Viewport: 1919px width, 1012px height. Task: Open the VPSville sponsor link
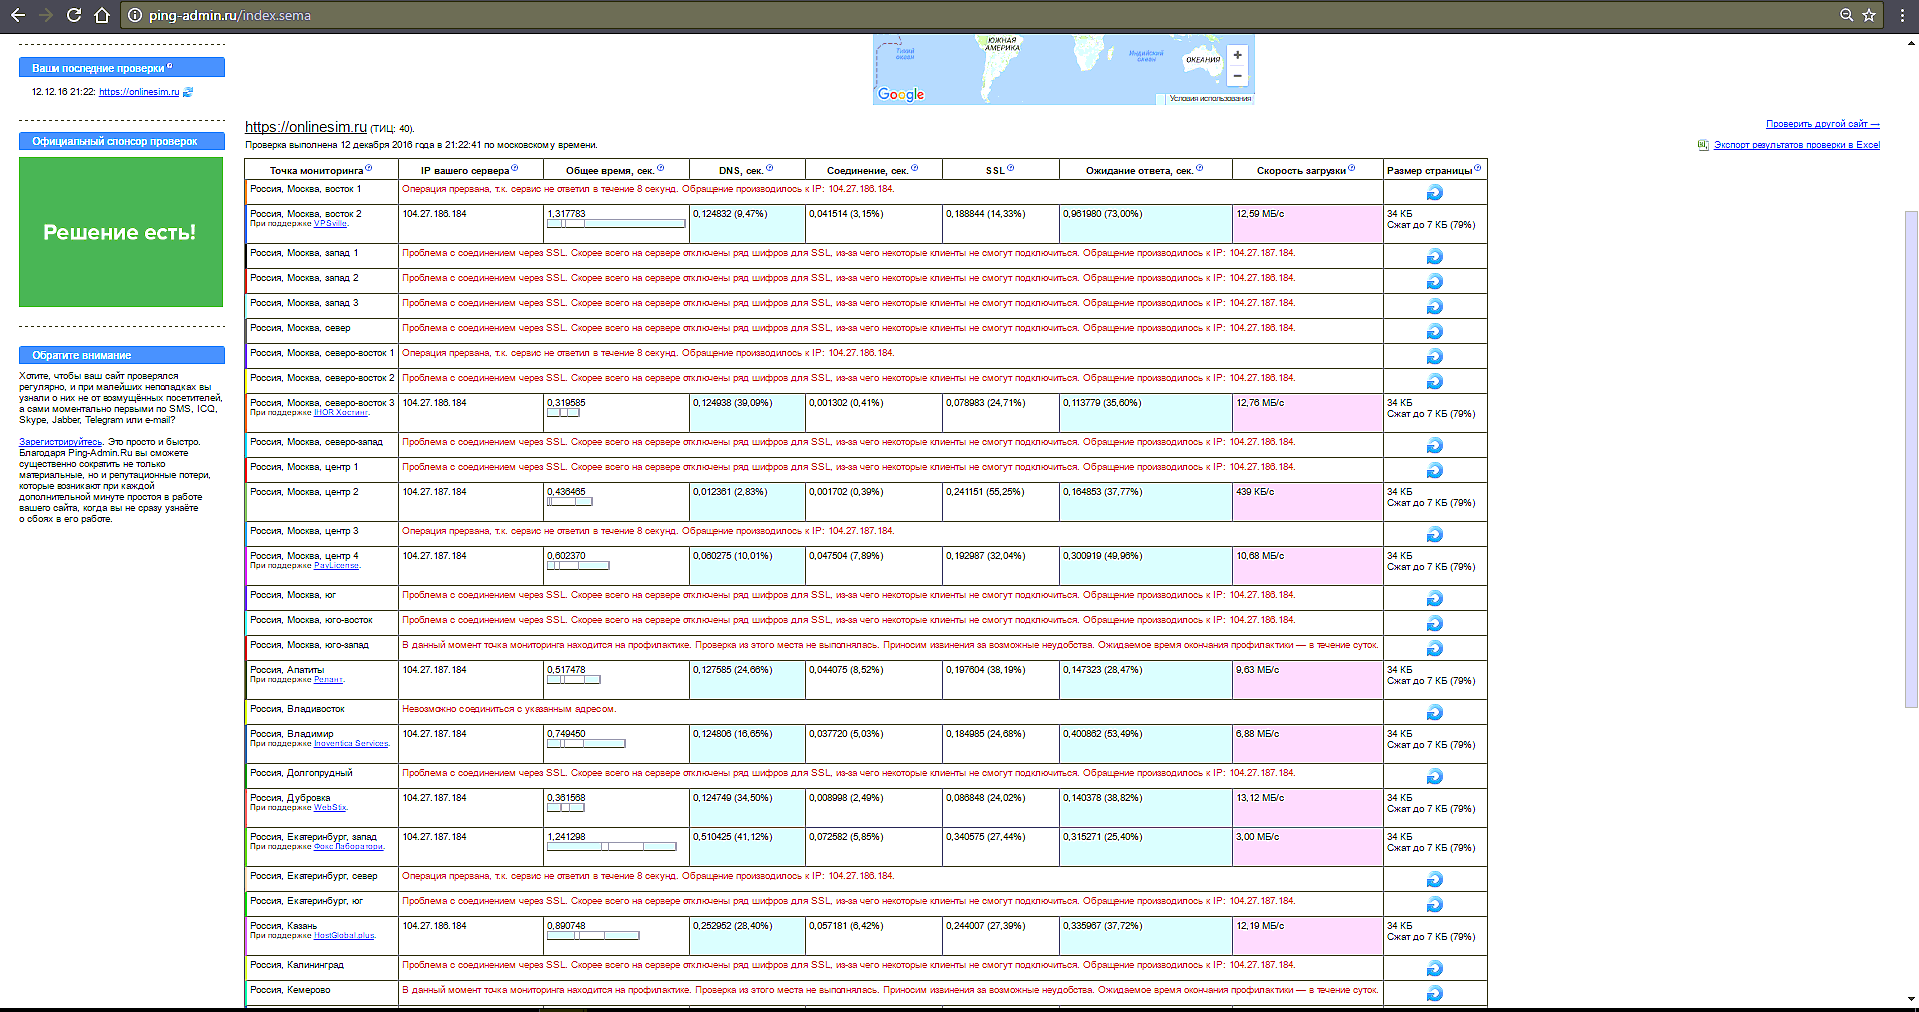tap(330, 224)
